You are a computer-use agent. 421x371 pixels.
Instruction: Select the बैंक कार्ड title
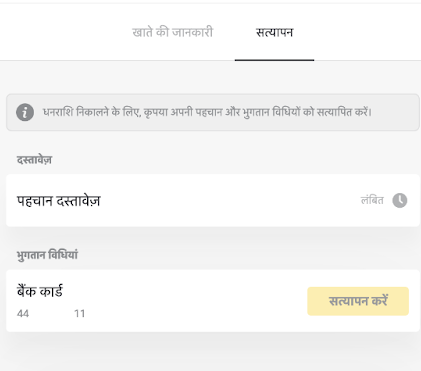tap(40, 291)
